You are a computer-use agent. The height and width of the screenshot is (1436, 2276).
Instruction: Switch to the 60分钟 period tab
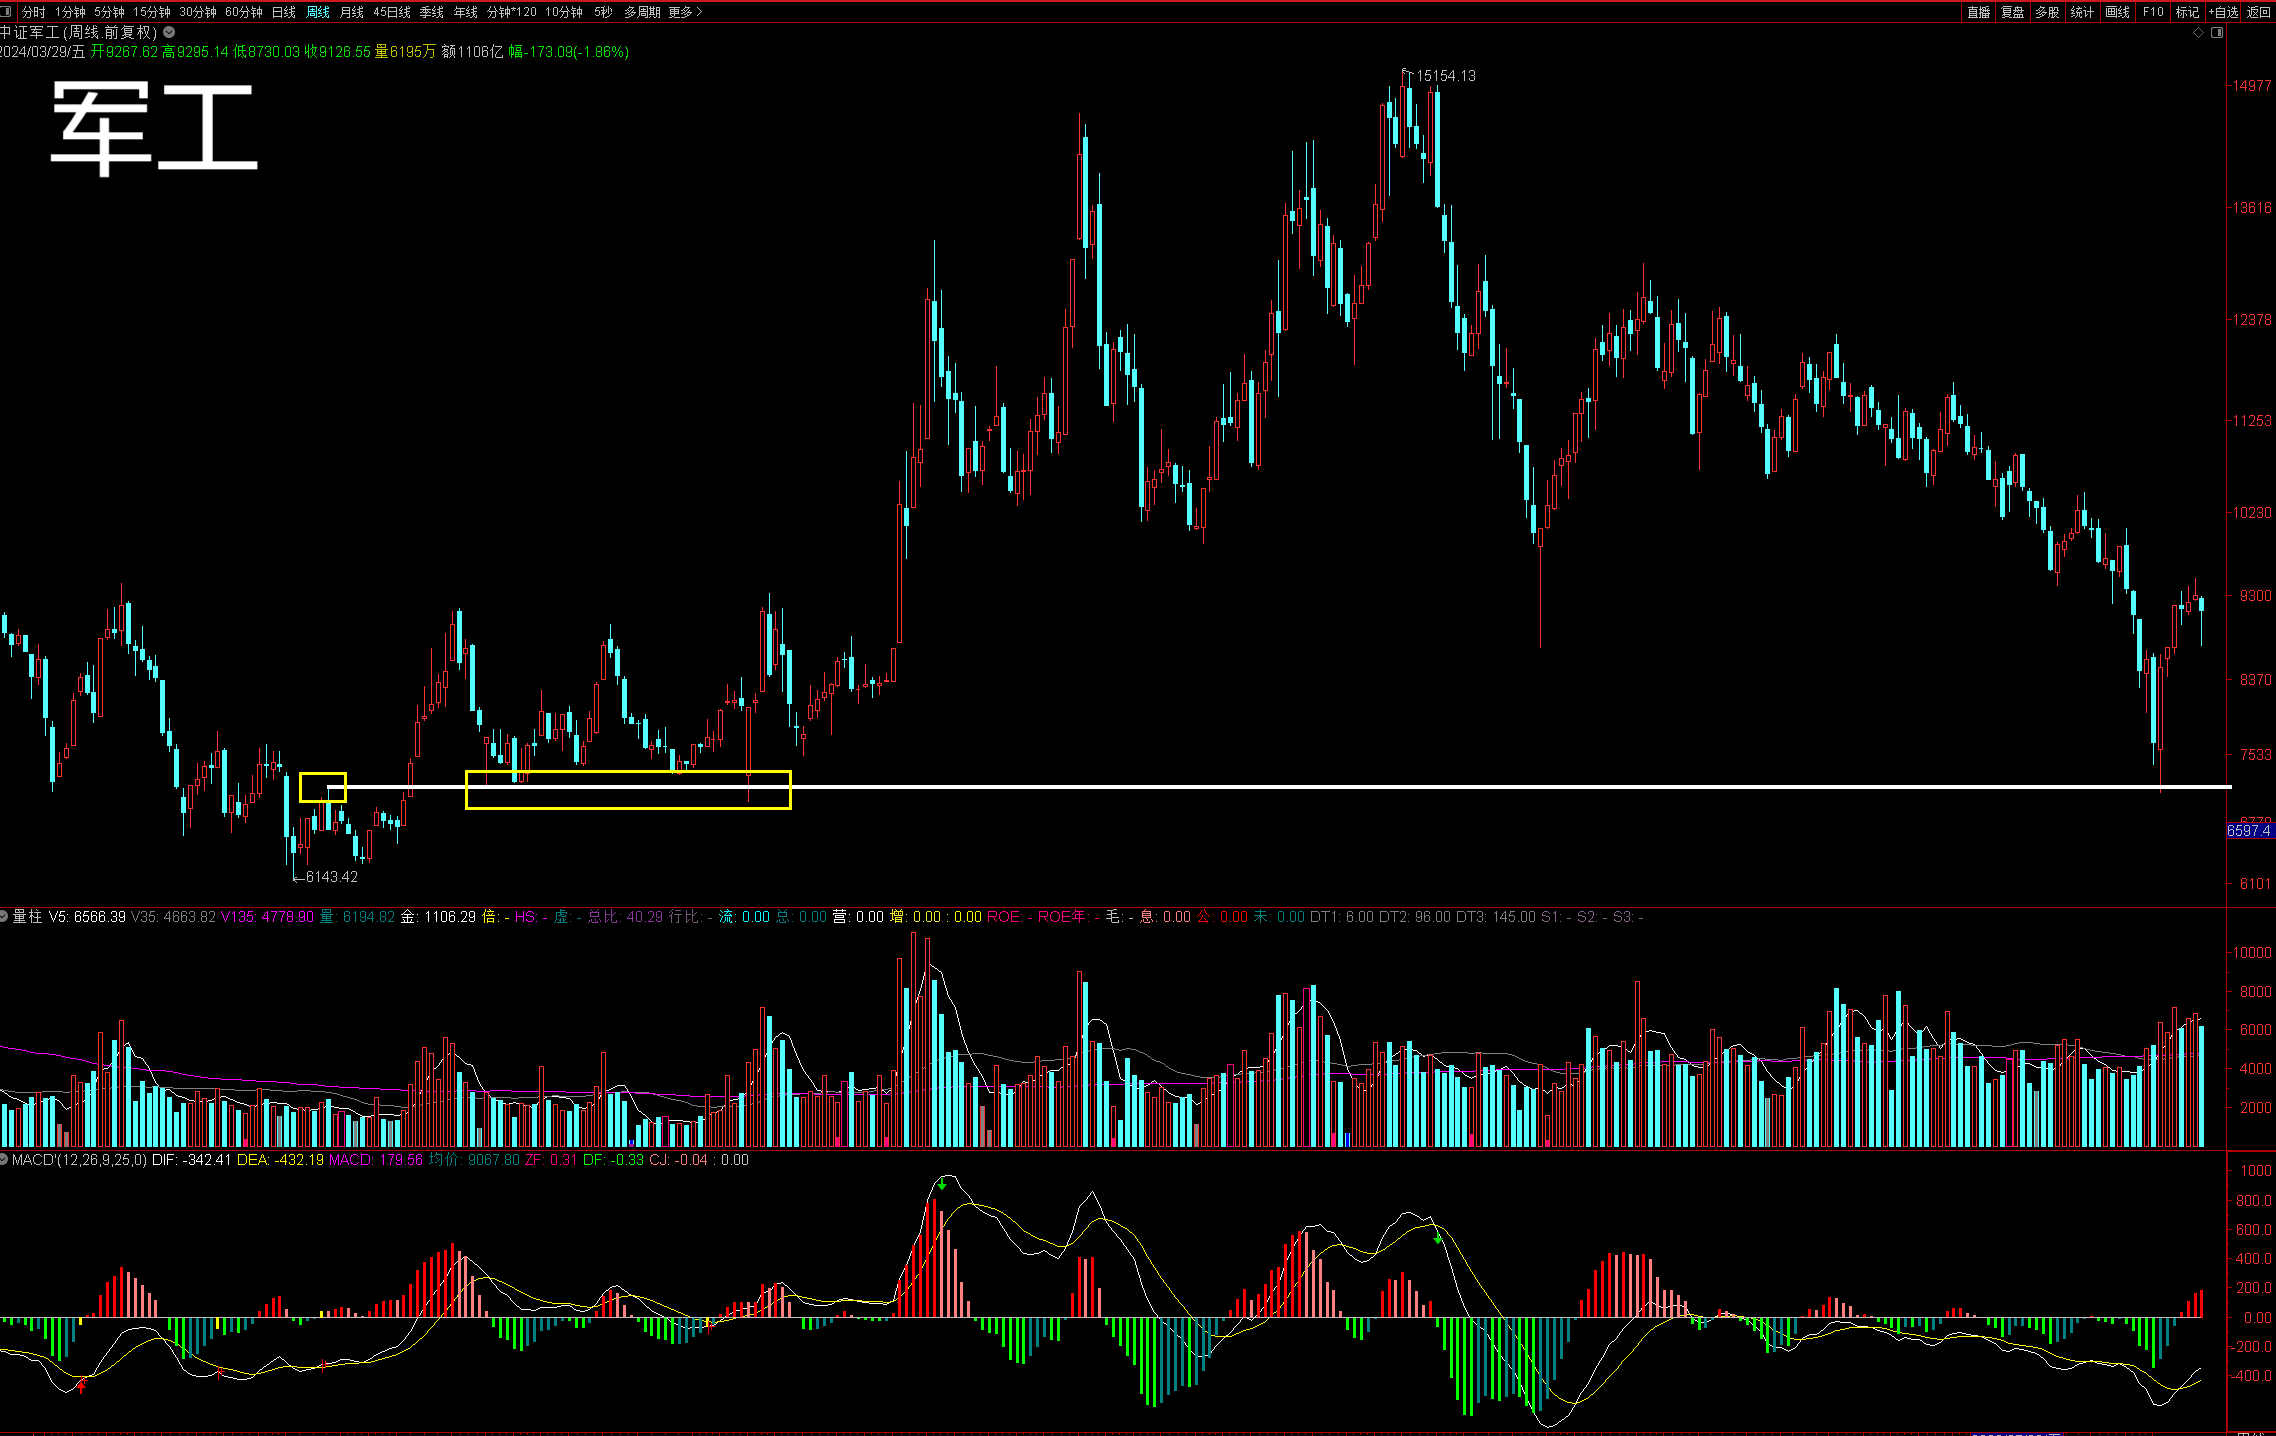tap(244, 12)
